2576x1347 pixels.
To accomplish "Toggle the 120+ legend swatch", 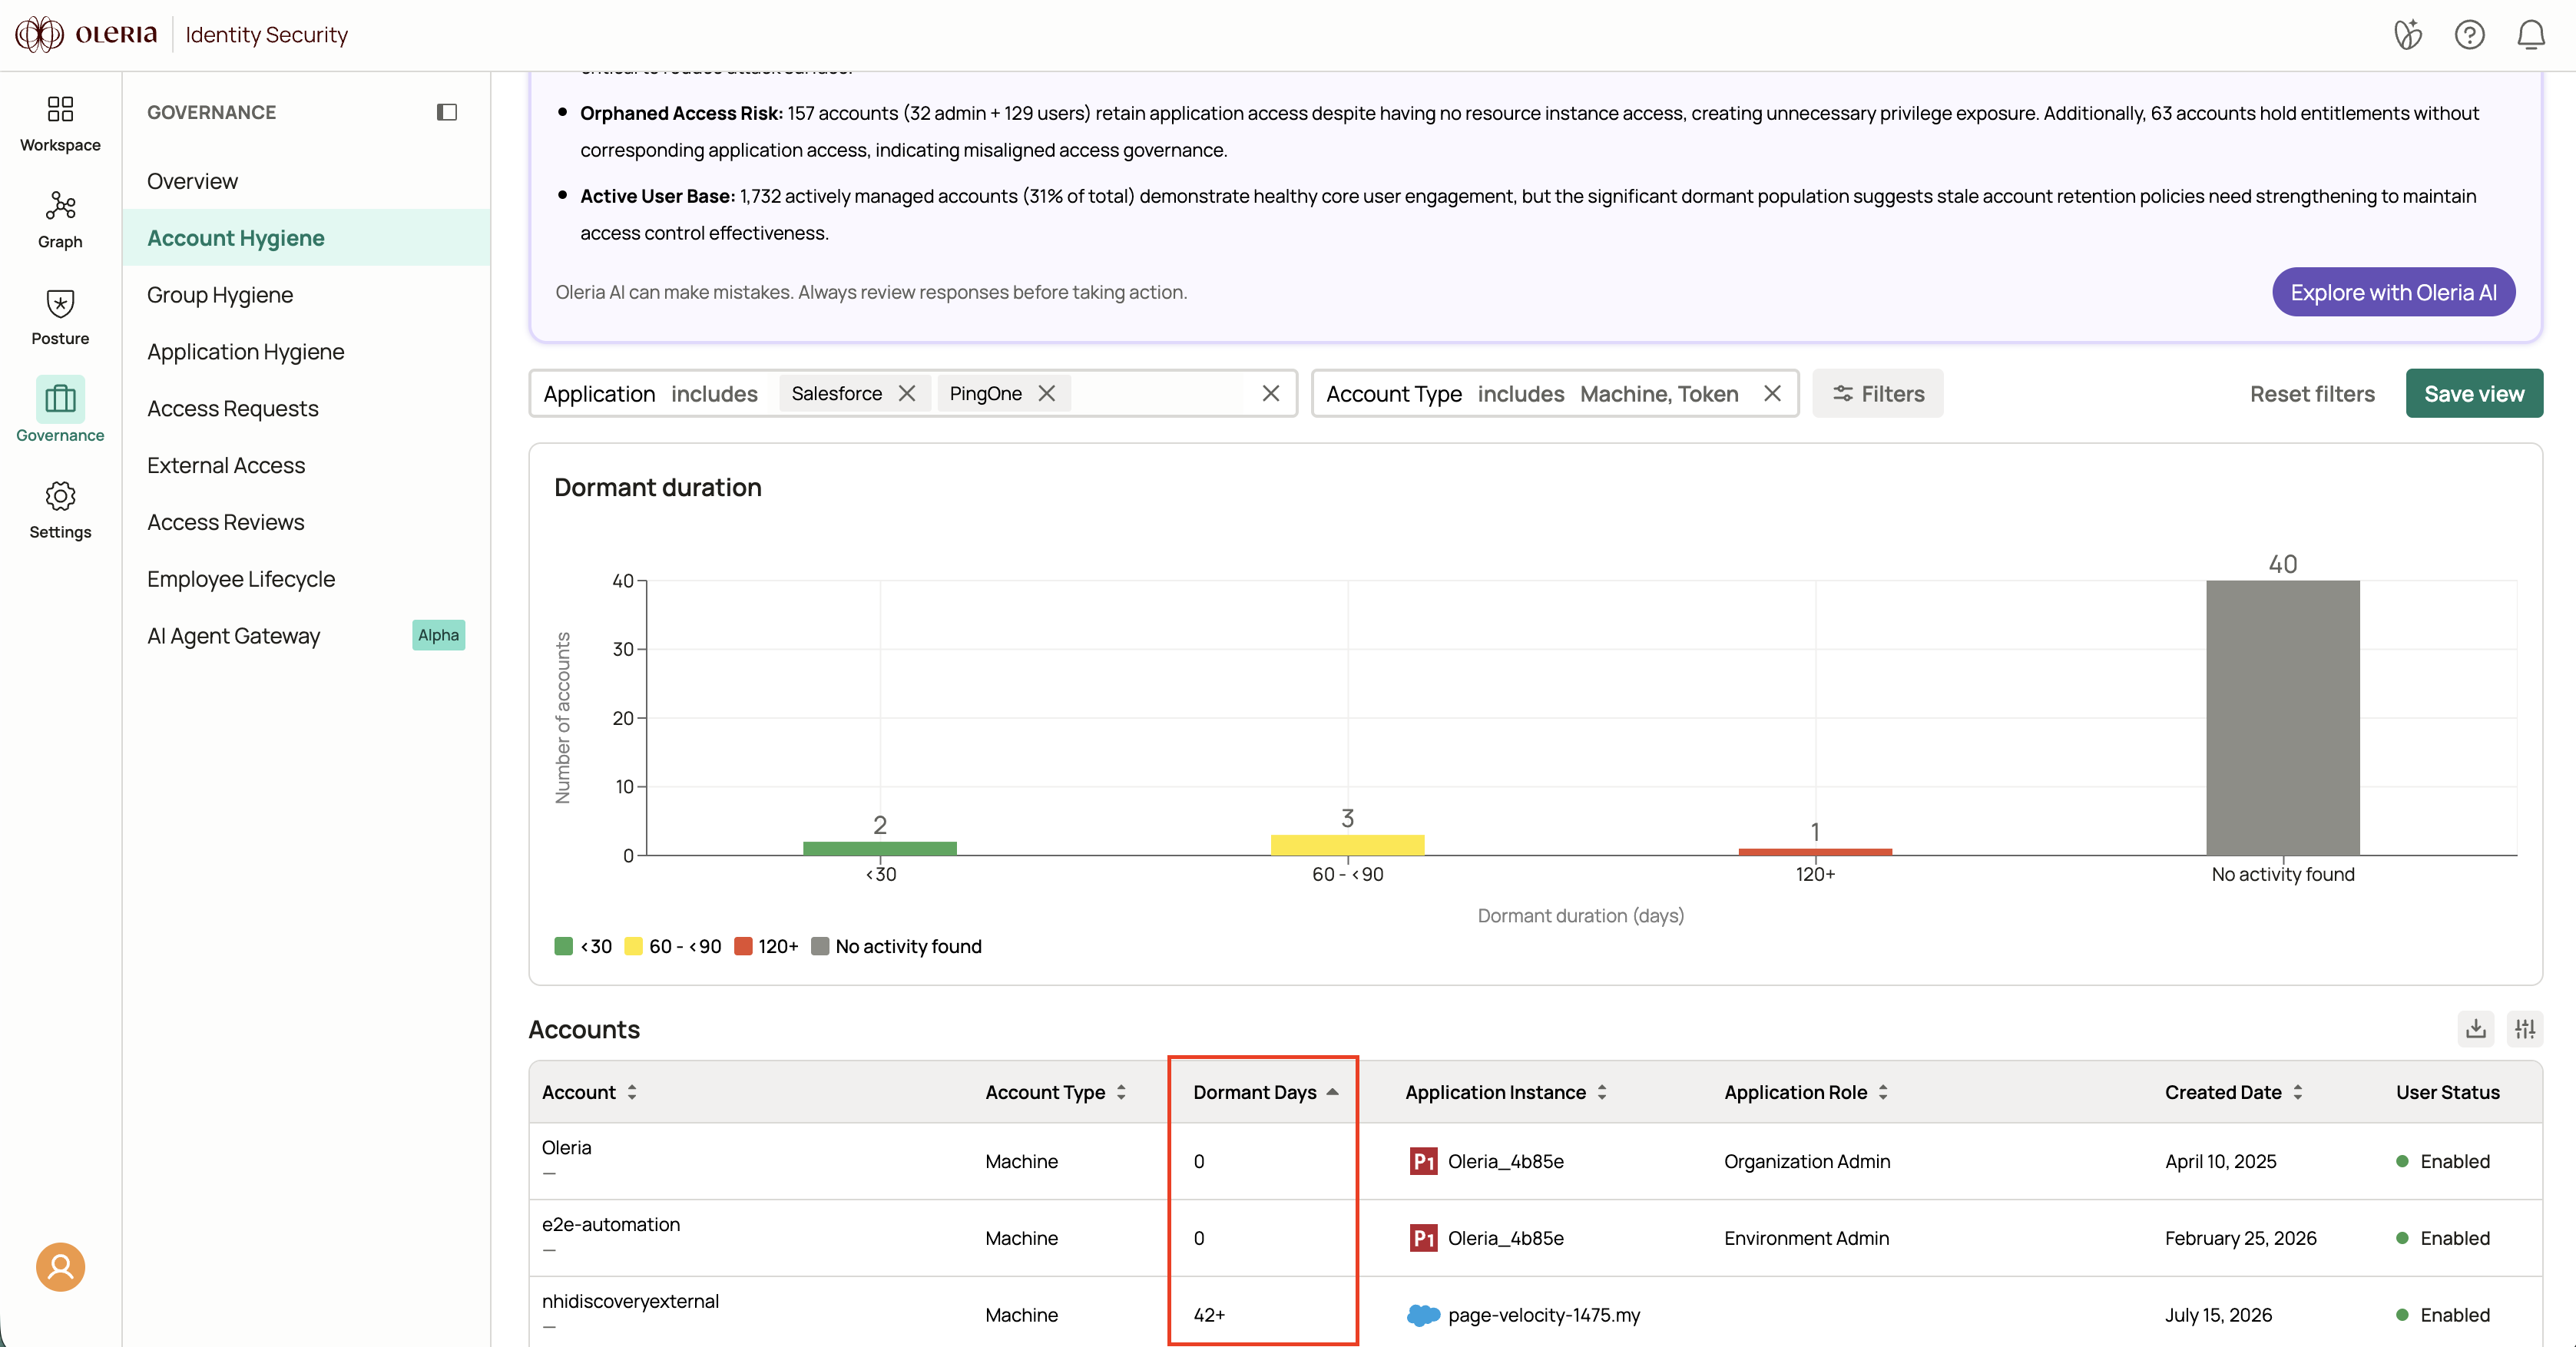I will point(742,946).
